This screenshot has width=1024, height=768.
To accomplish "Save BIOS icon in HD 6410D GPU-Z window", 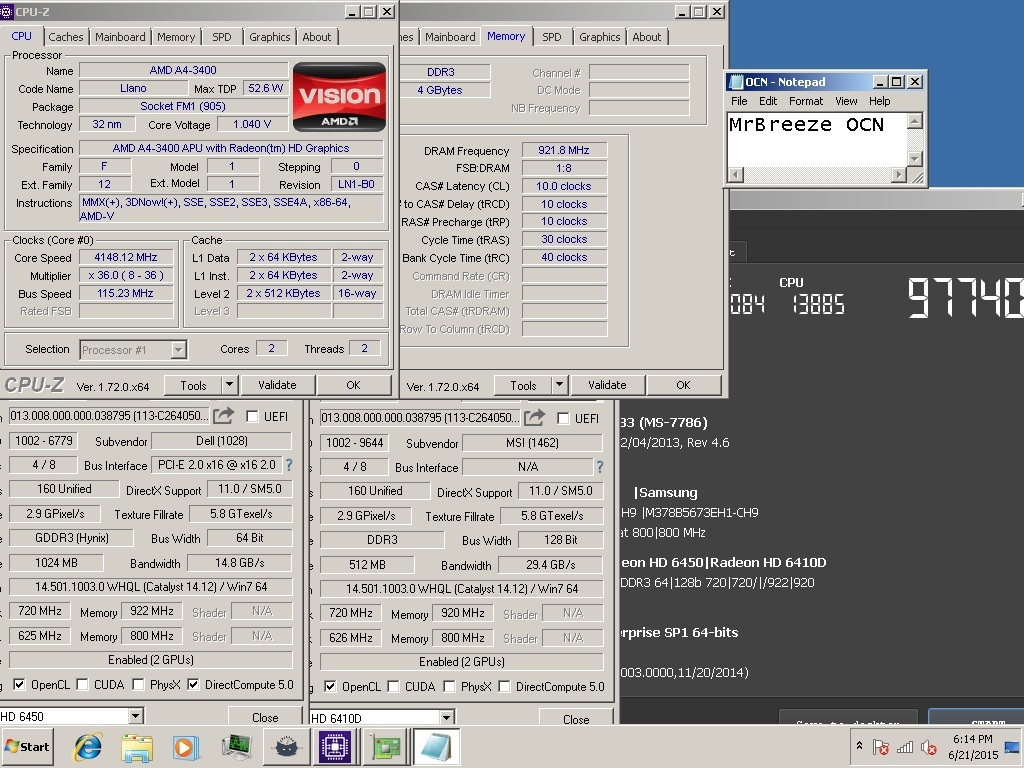I will pyautogui.click(x=534, y=417).
